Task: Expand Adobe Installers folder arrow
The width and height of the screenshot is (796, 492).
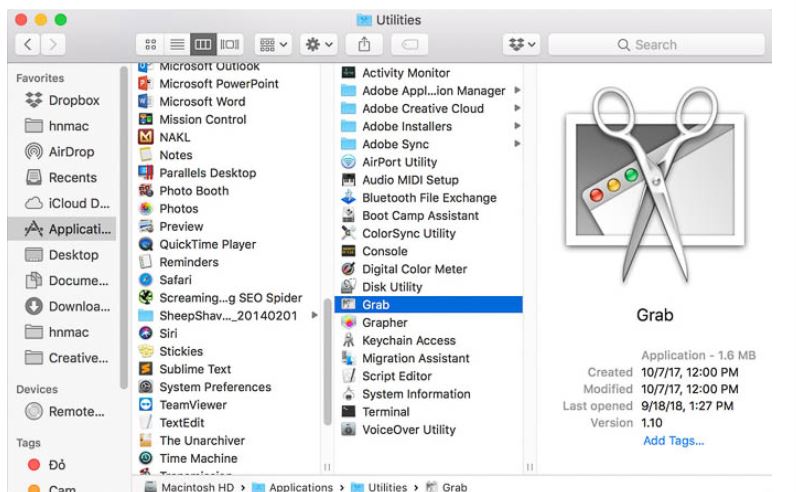Action: [x=517, y=126]
